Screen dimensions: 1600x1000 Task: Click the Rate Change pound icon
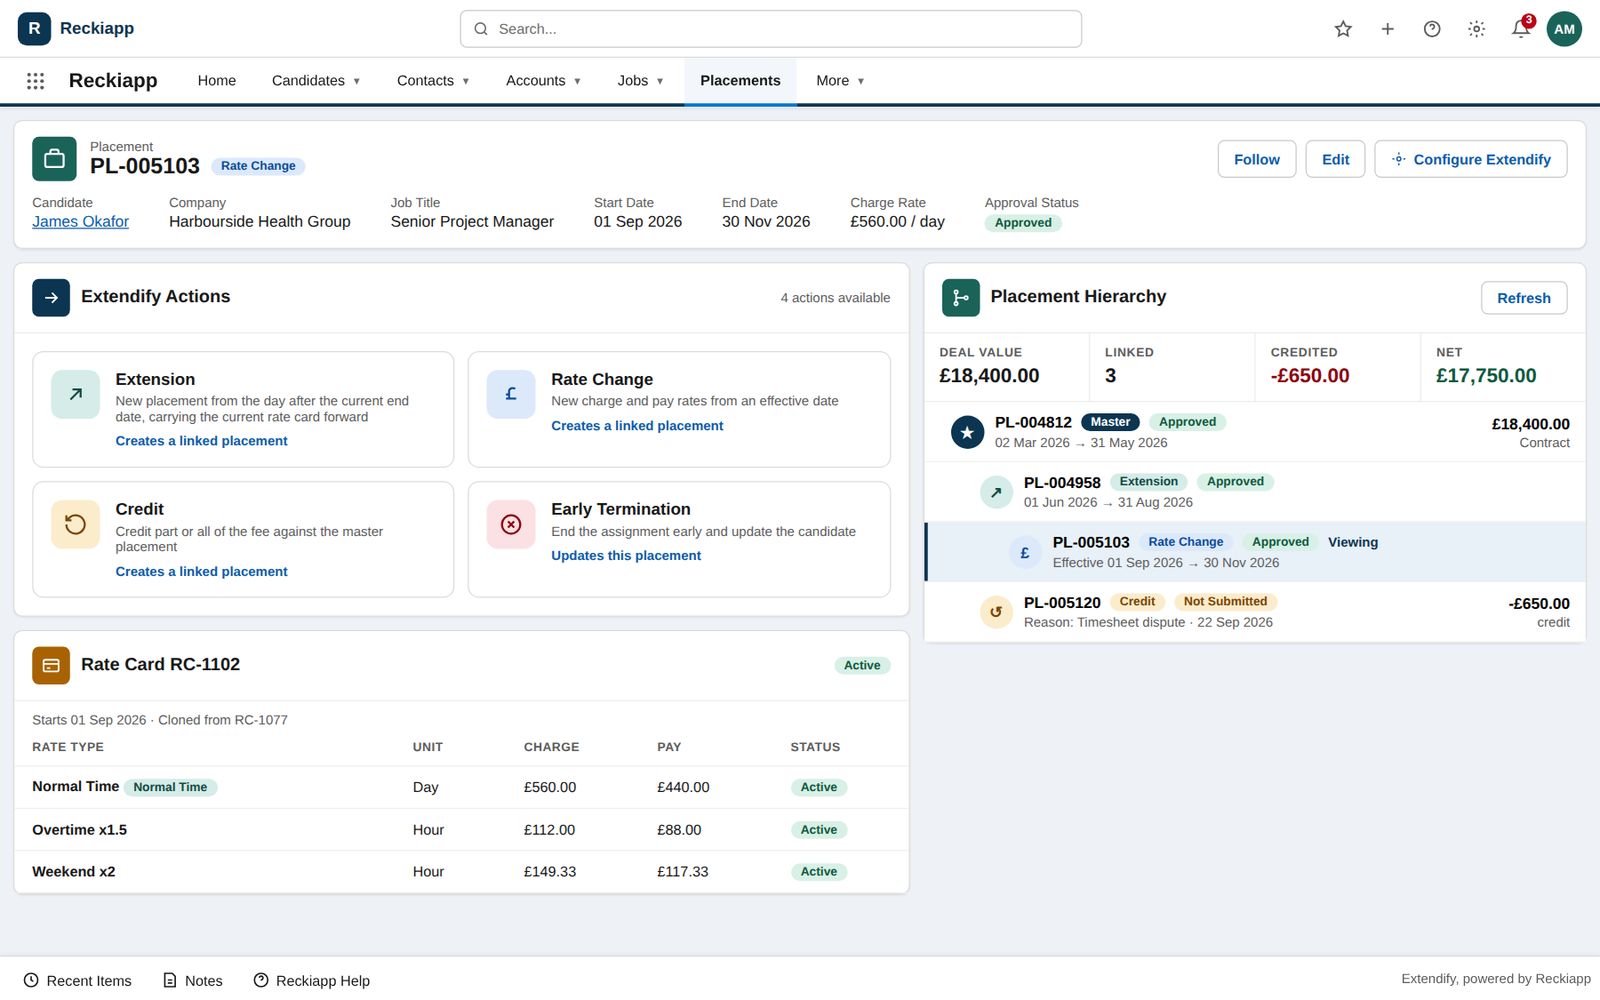[x=511, y=394]
